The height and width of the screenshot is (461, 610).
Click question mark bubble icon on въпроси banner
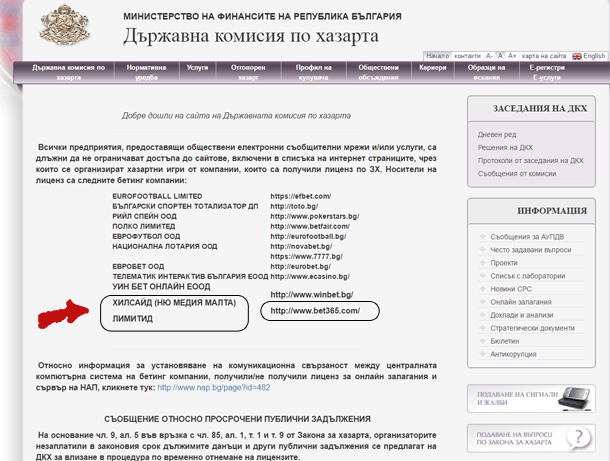tap(578, 438)
